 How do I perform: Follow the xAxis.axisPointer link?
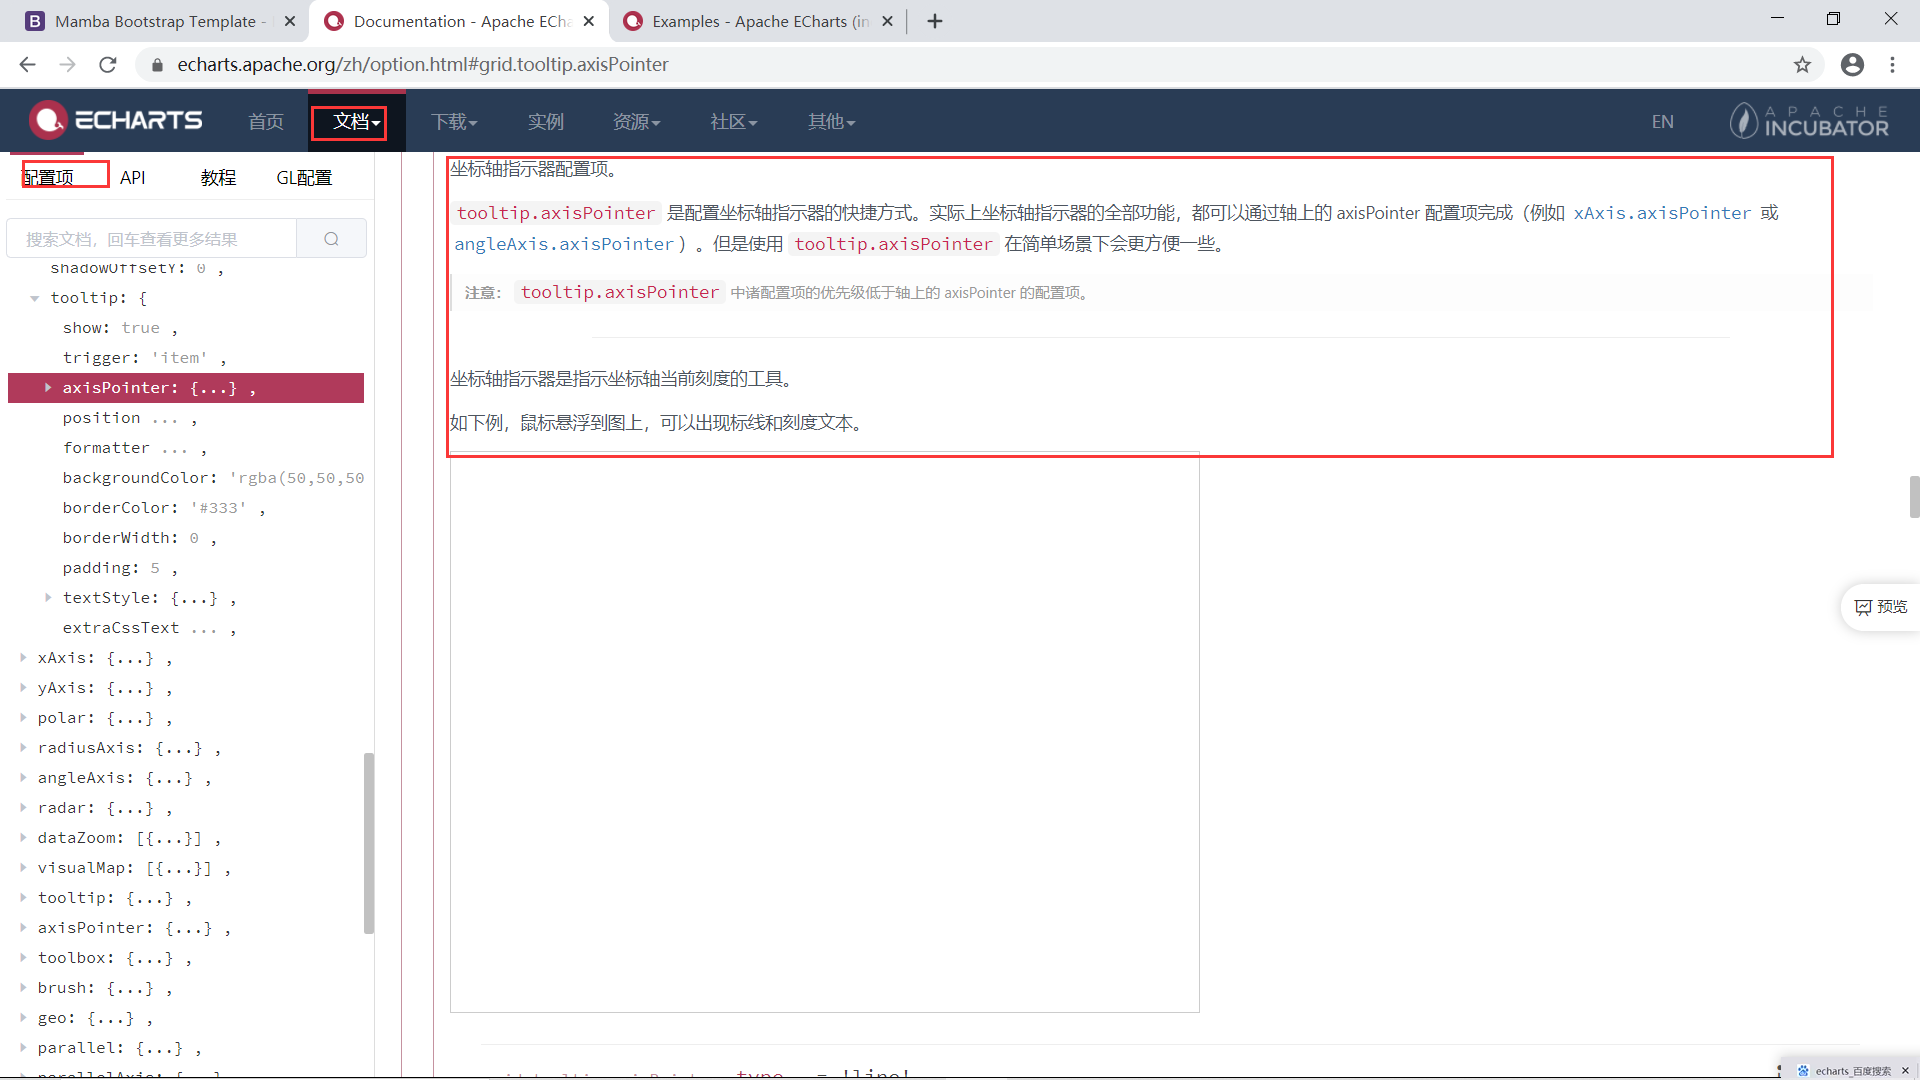pyautogui.click(x=1662, y=213)
